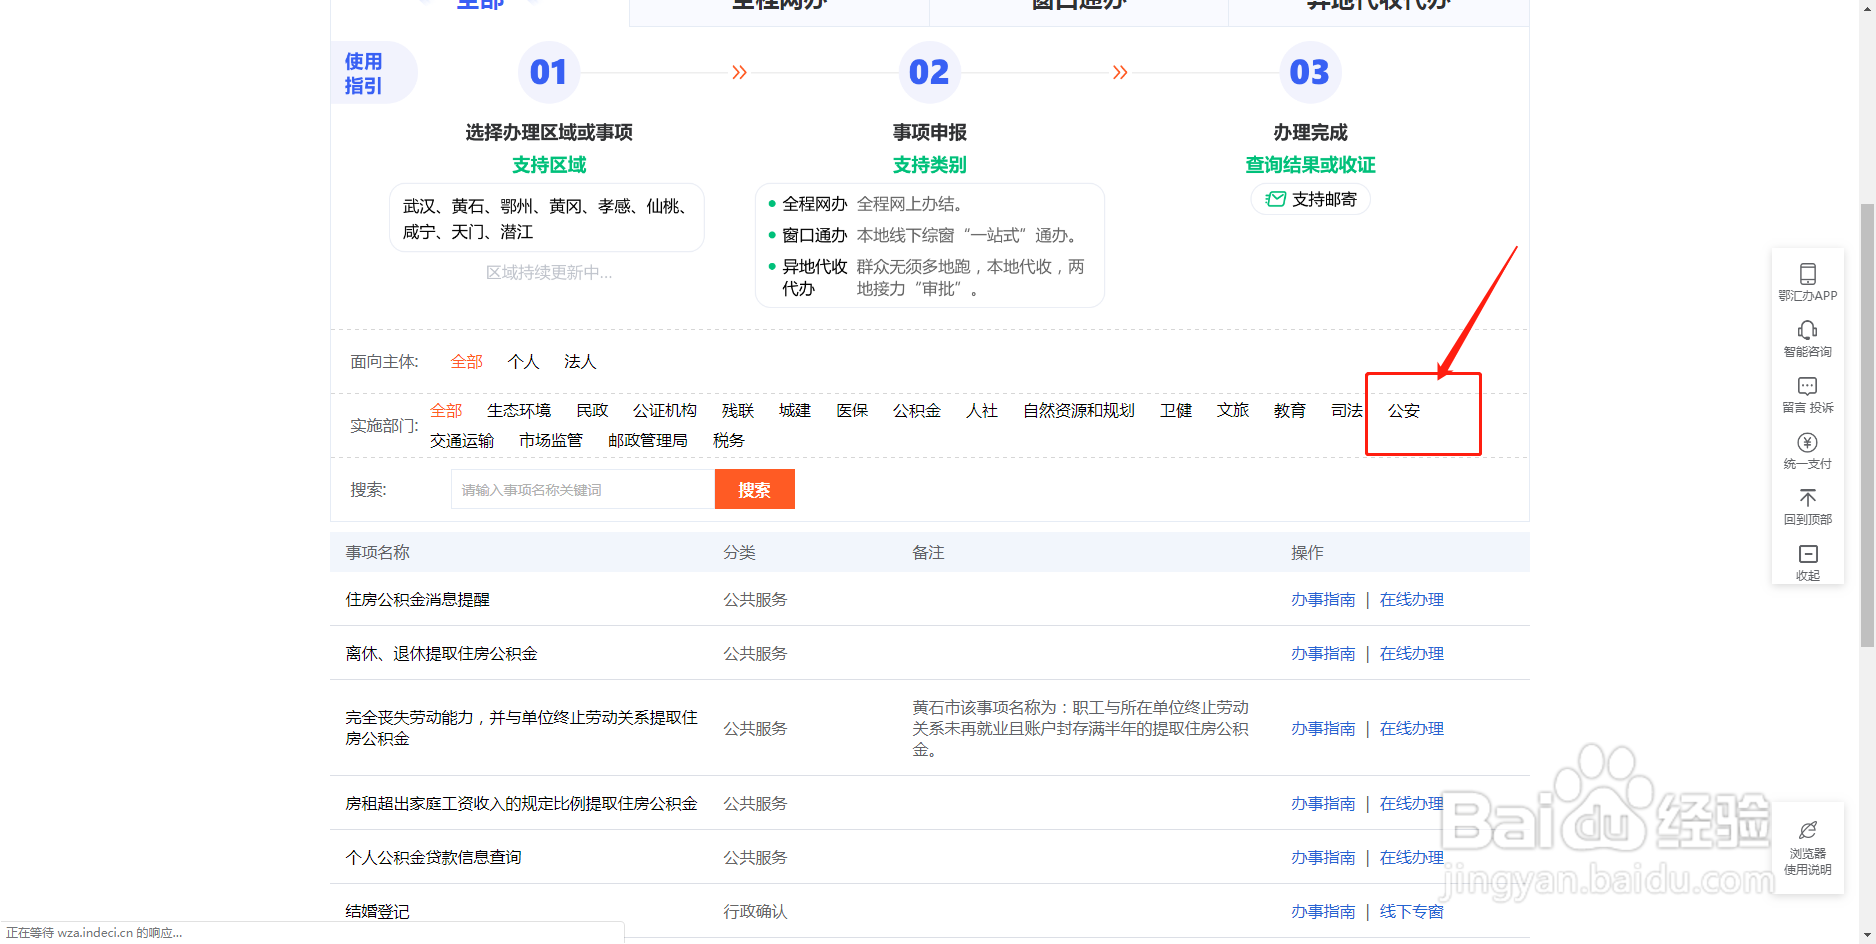Open 智能咨询 smart consultation icon

tap(1806, 338)
